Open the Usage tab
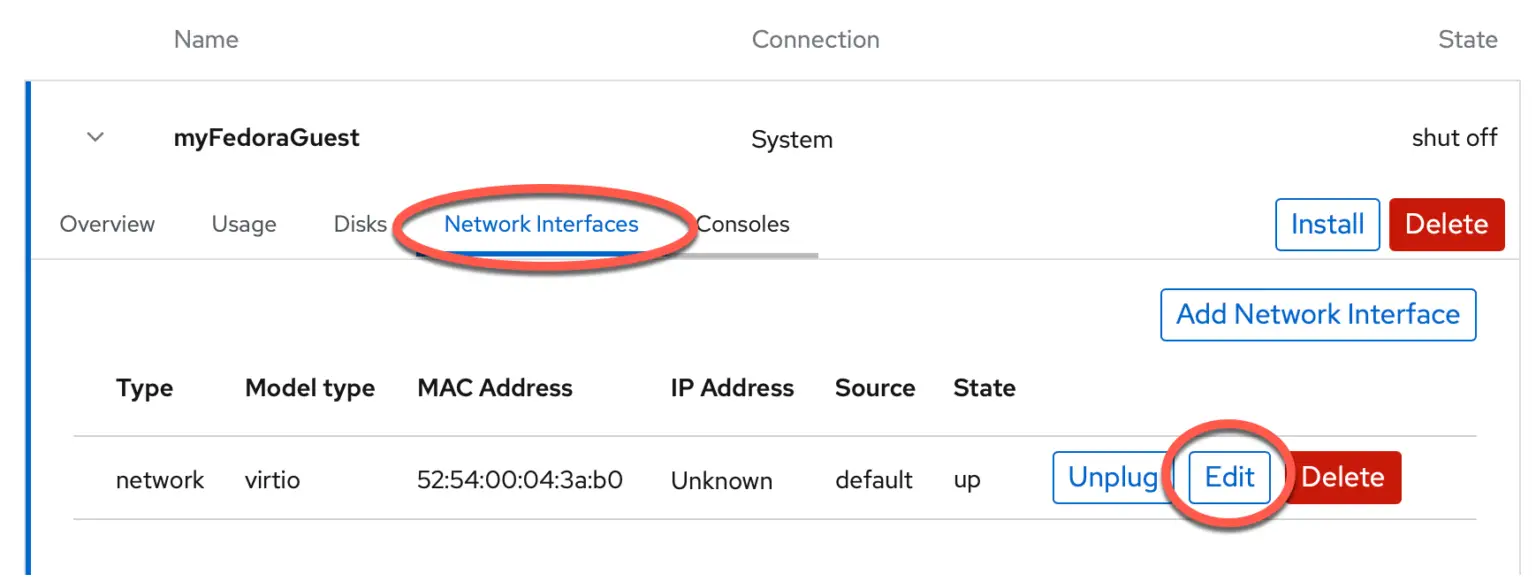 [x=244, y=224]
